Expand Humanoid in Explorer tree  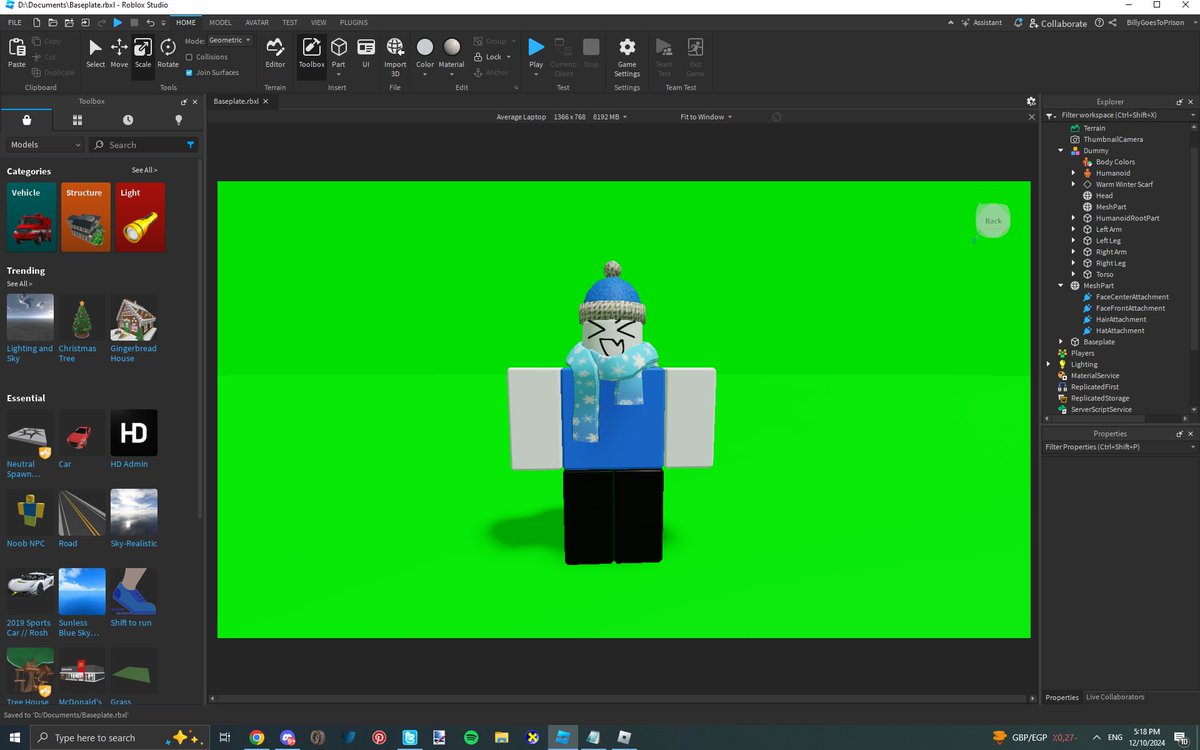(1073, 173)
